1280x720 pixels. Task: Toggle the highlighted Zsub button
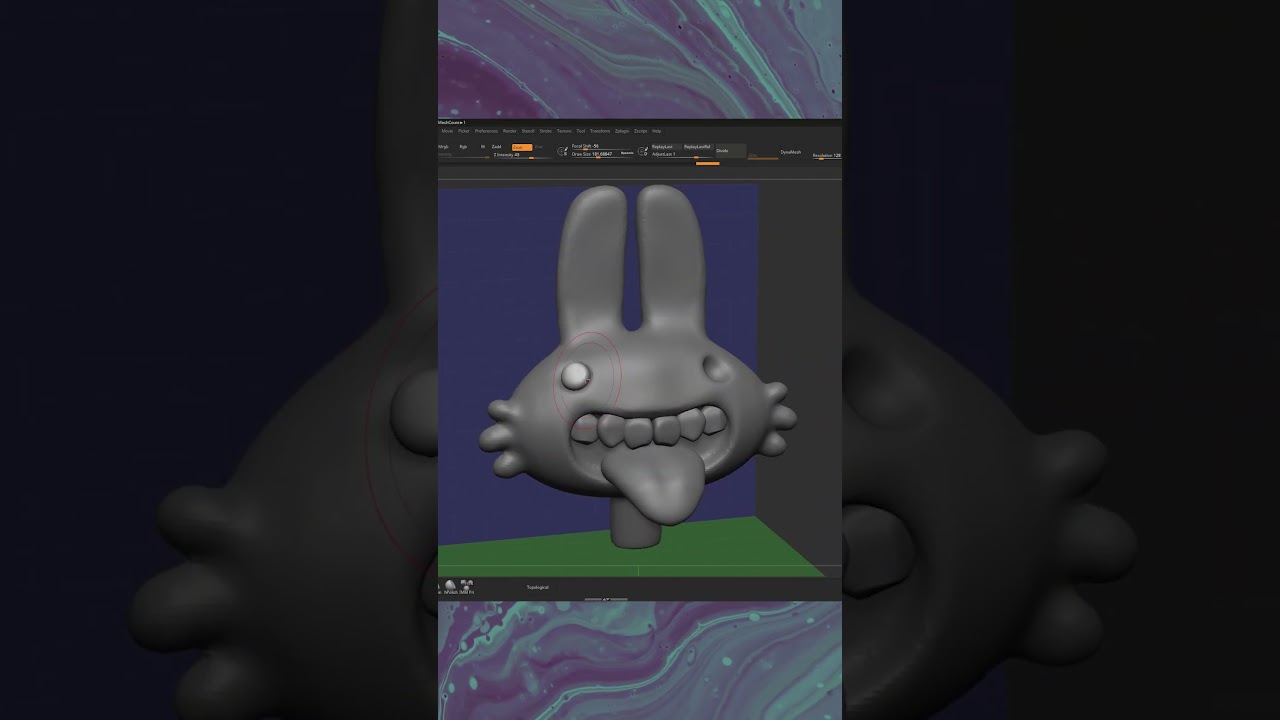click(x=522, y=147)
